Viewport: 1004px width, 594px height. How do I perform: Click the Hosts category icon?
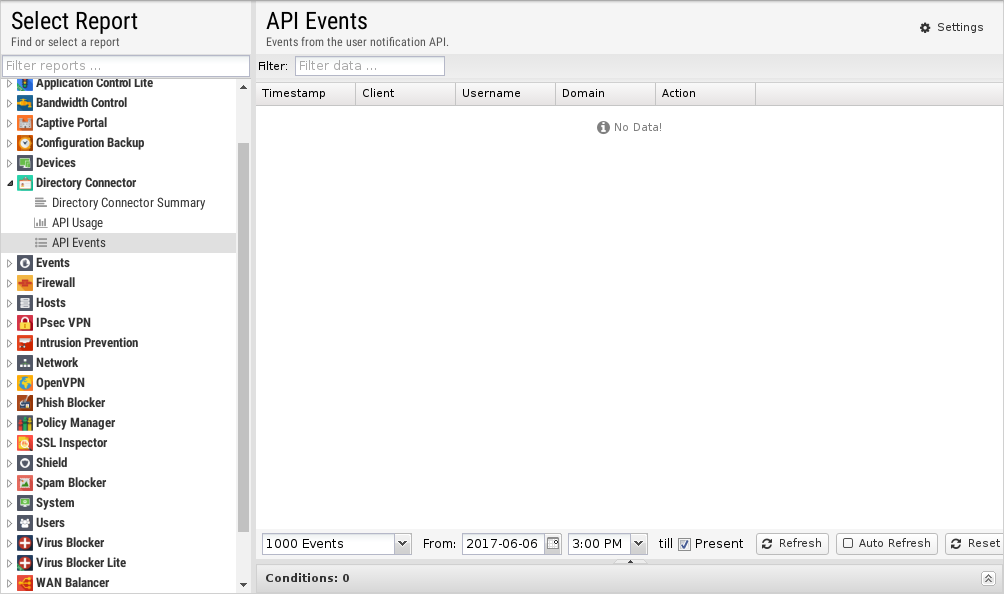(24, 303)
